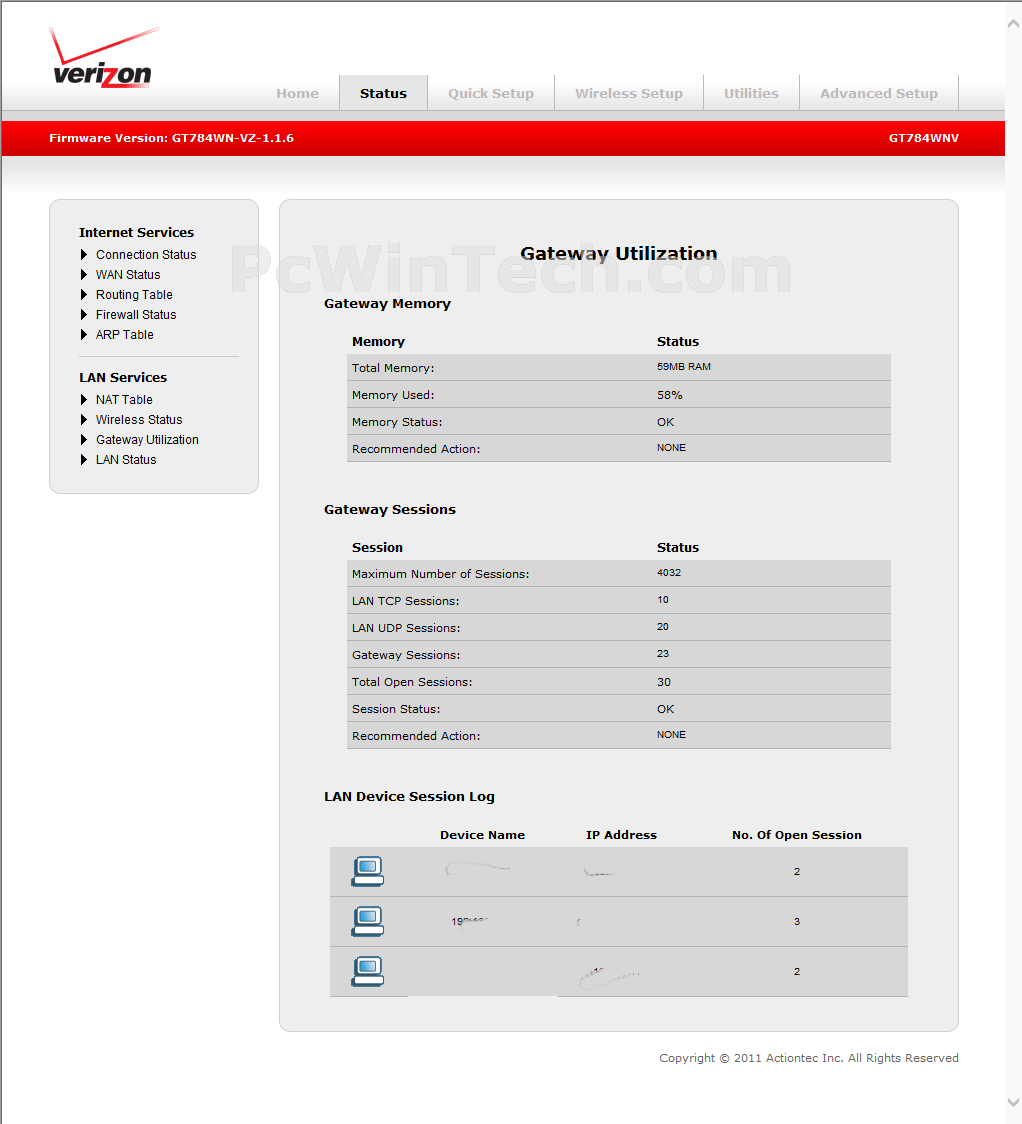Click the LAN TCP Sessions value 10
The image size is (1022, 1124).
coord(663,600)
